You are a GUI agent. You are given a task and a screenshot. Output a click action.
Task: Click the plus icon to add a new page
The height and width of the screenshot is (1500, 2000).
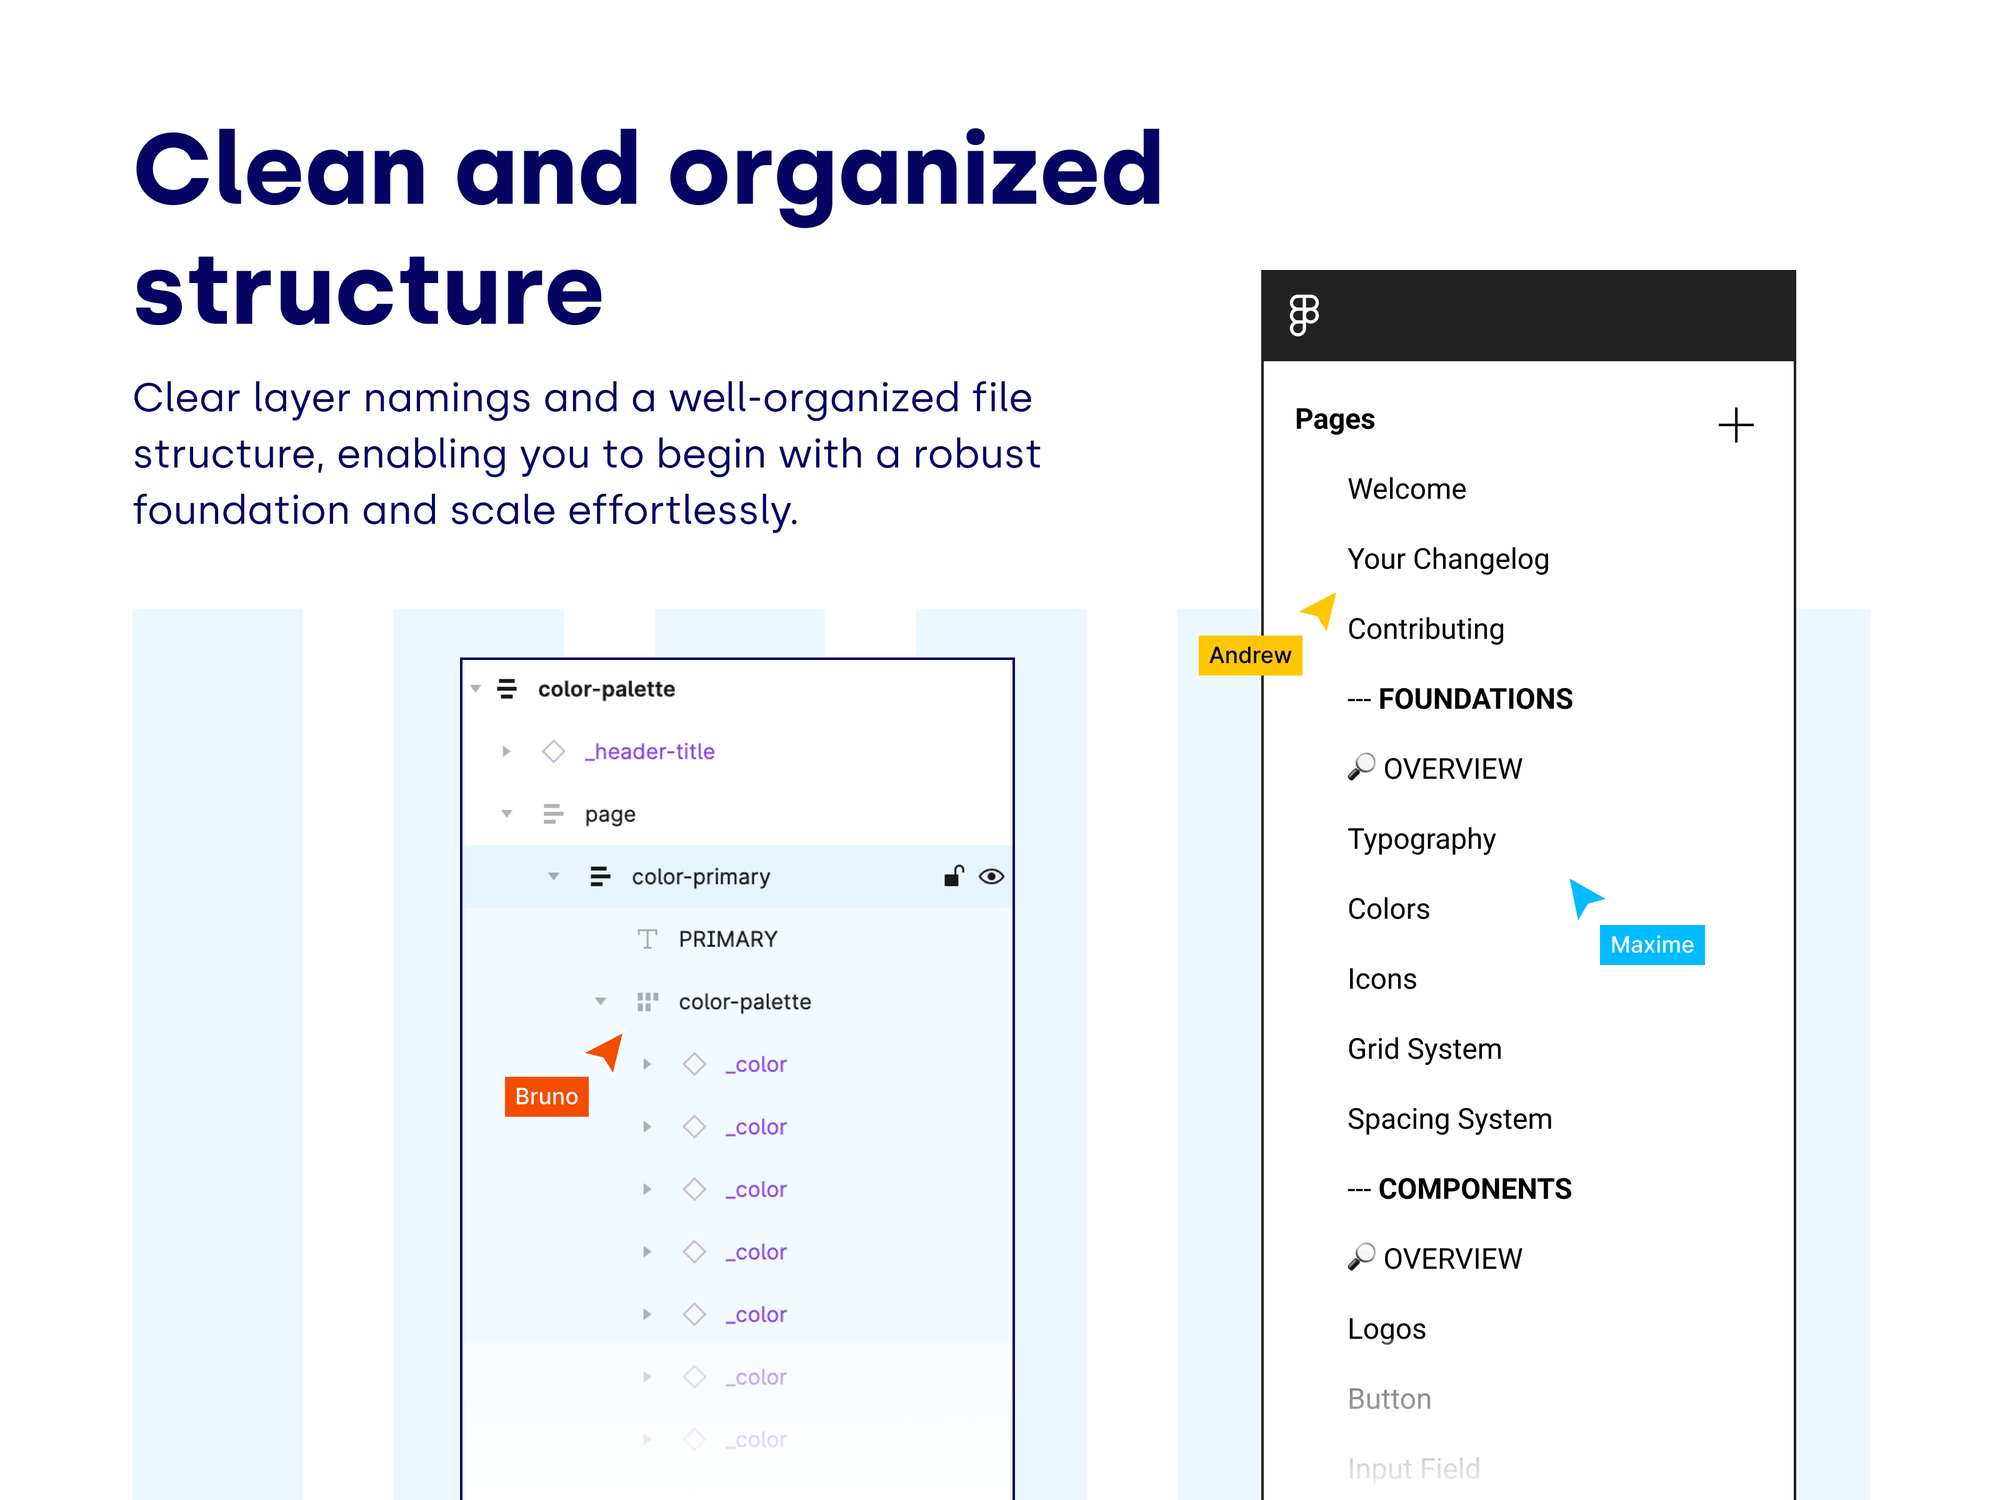pyautogui.click(x=1737, y=425)
